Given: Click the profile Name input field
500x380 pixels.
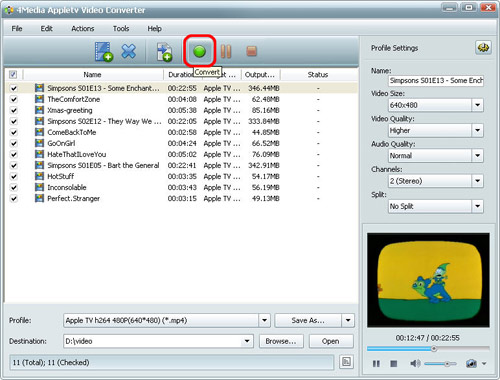Looking at the screenshot, I should click(x=436, y=81).
